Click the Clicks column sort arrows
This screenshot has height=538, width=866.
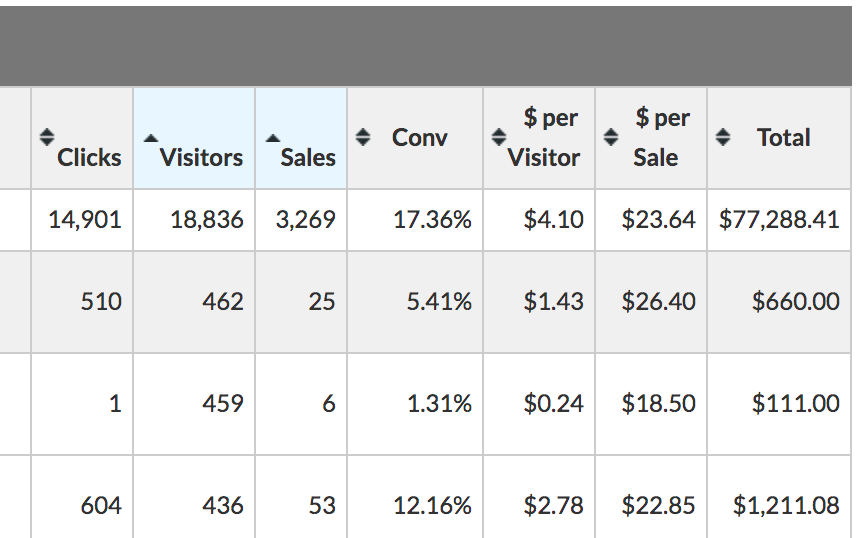click(47, 137)
